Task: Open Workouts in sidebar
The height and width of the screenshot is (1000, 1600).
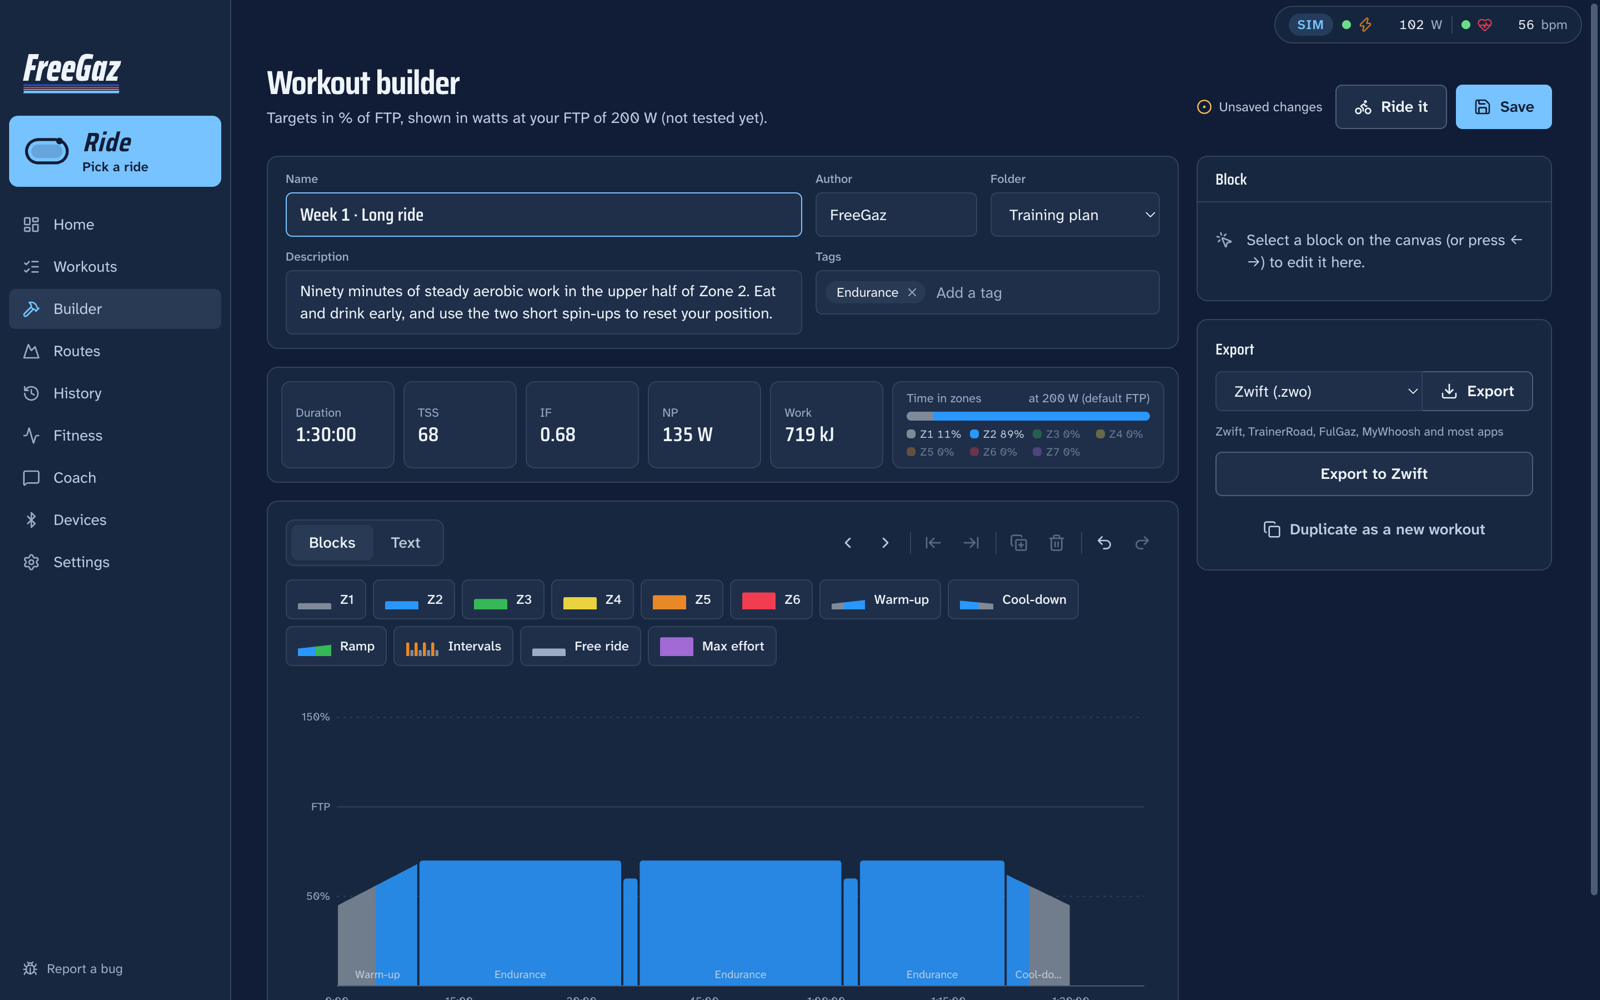Action: click(115, 267)
